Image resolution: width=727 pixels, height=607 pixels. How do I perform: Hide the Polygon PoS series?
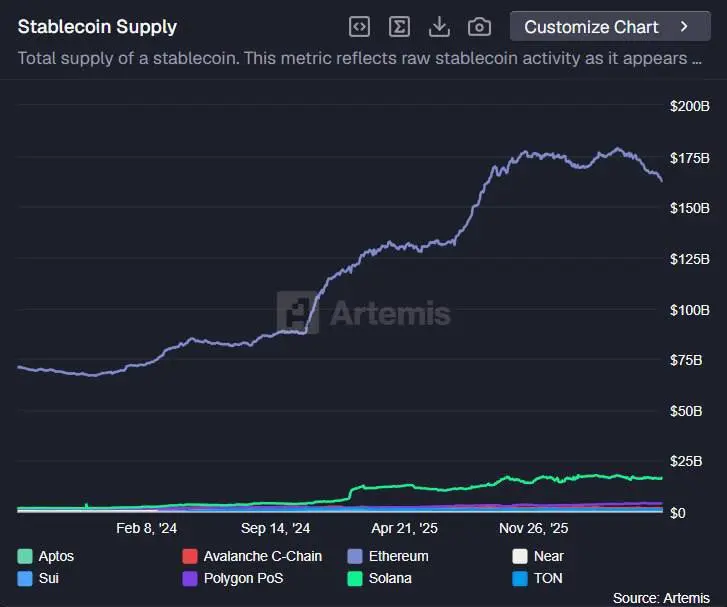tap(233, 578)
